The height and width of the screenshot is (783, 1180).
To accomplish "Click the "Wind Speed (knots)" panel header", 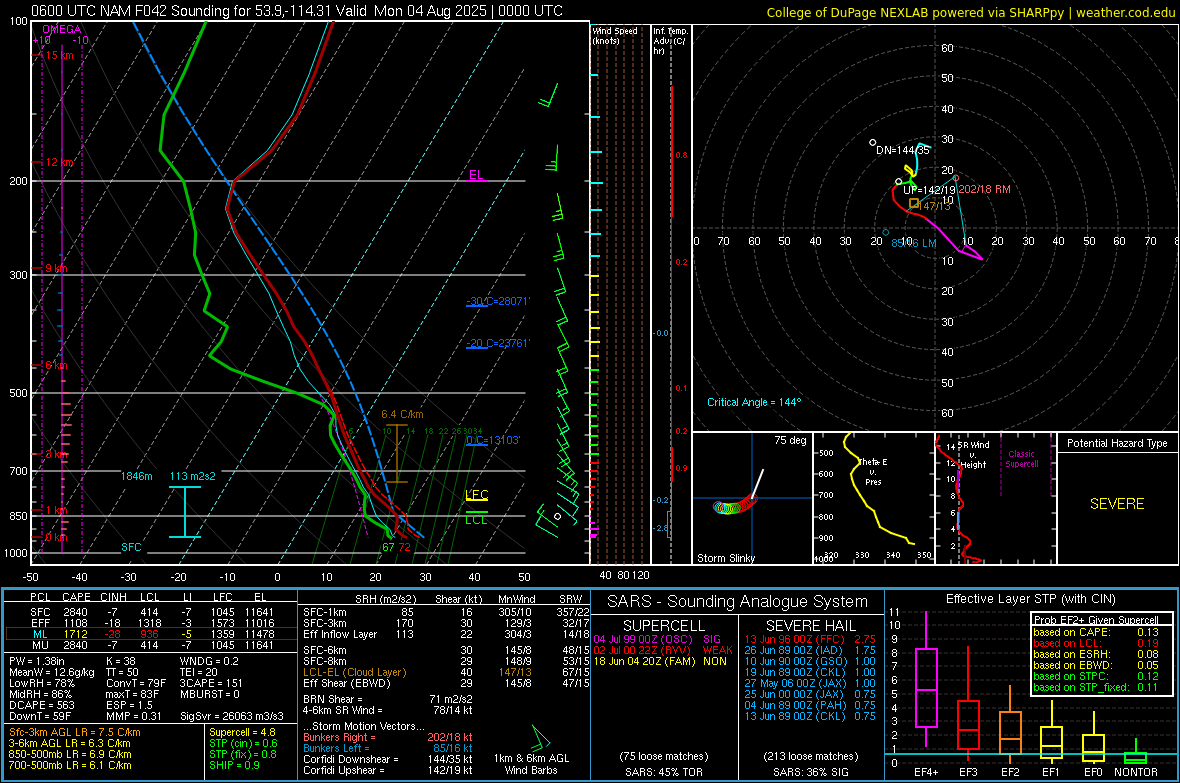I will [615, 35].
